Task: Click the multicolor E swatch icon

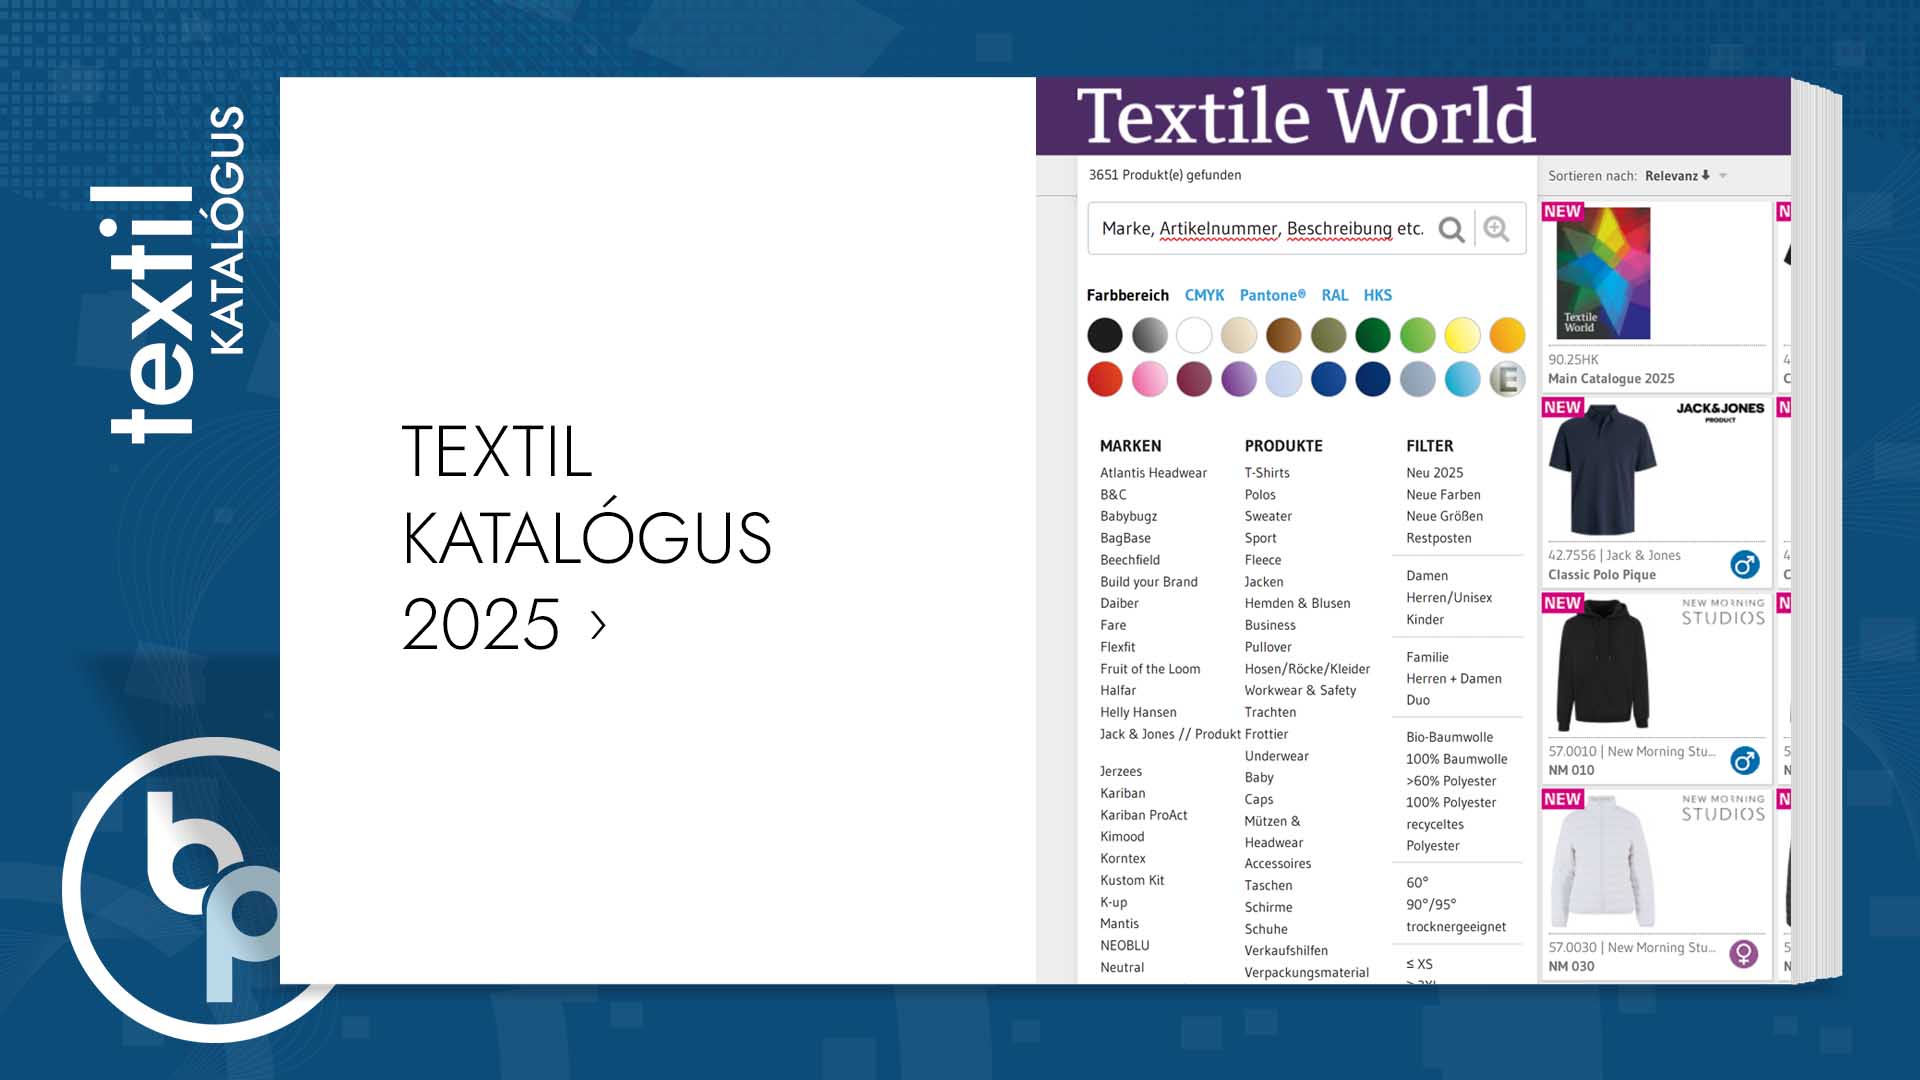Action: coord(1507,379)
